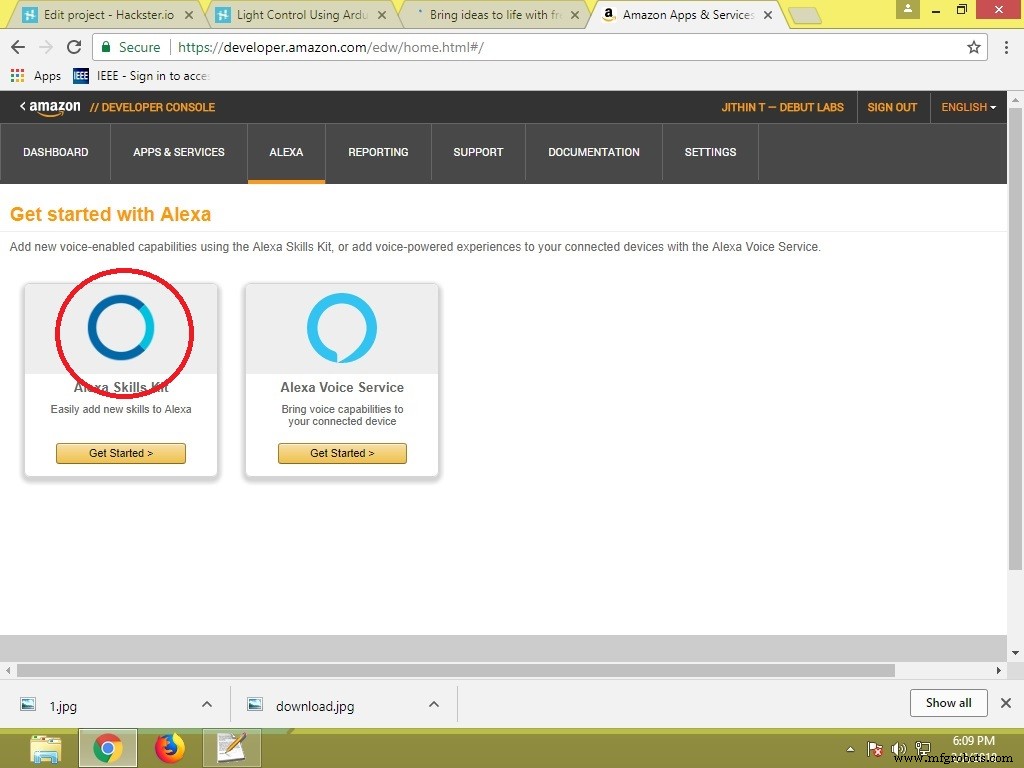Click the Alexa Voice Service speech bubble icon

(342, 328)
